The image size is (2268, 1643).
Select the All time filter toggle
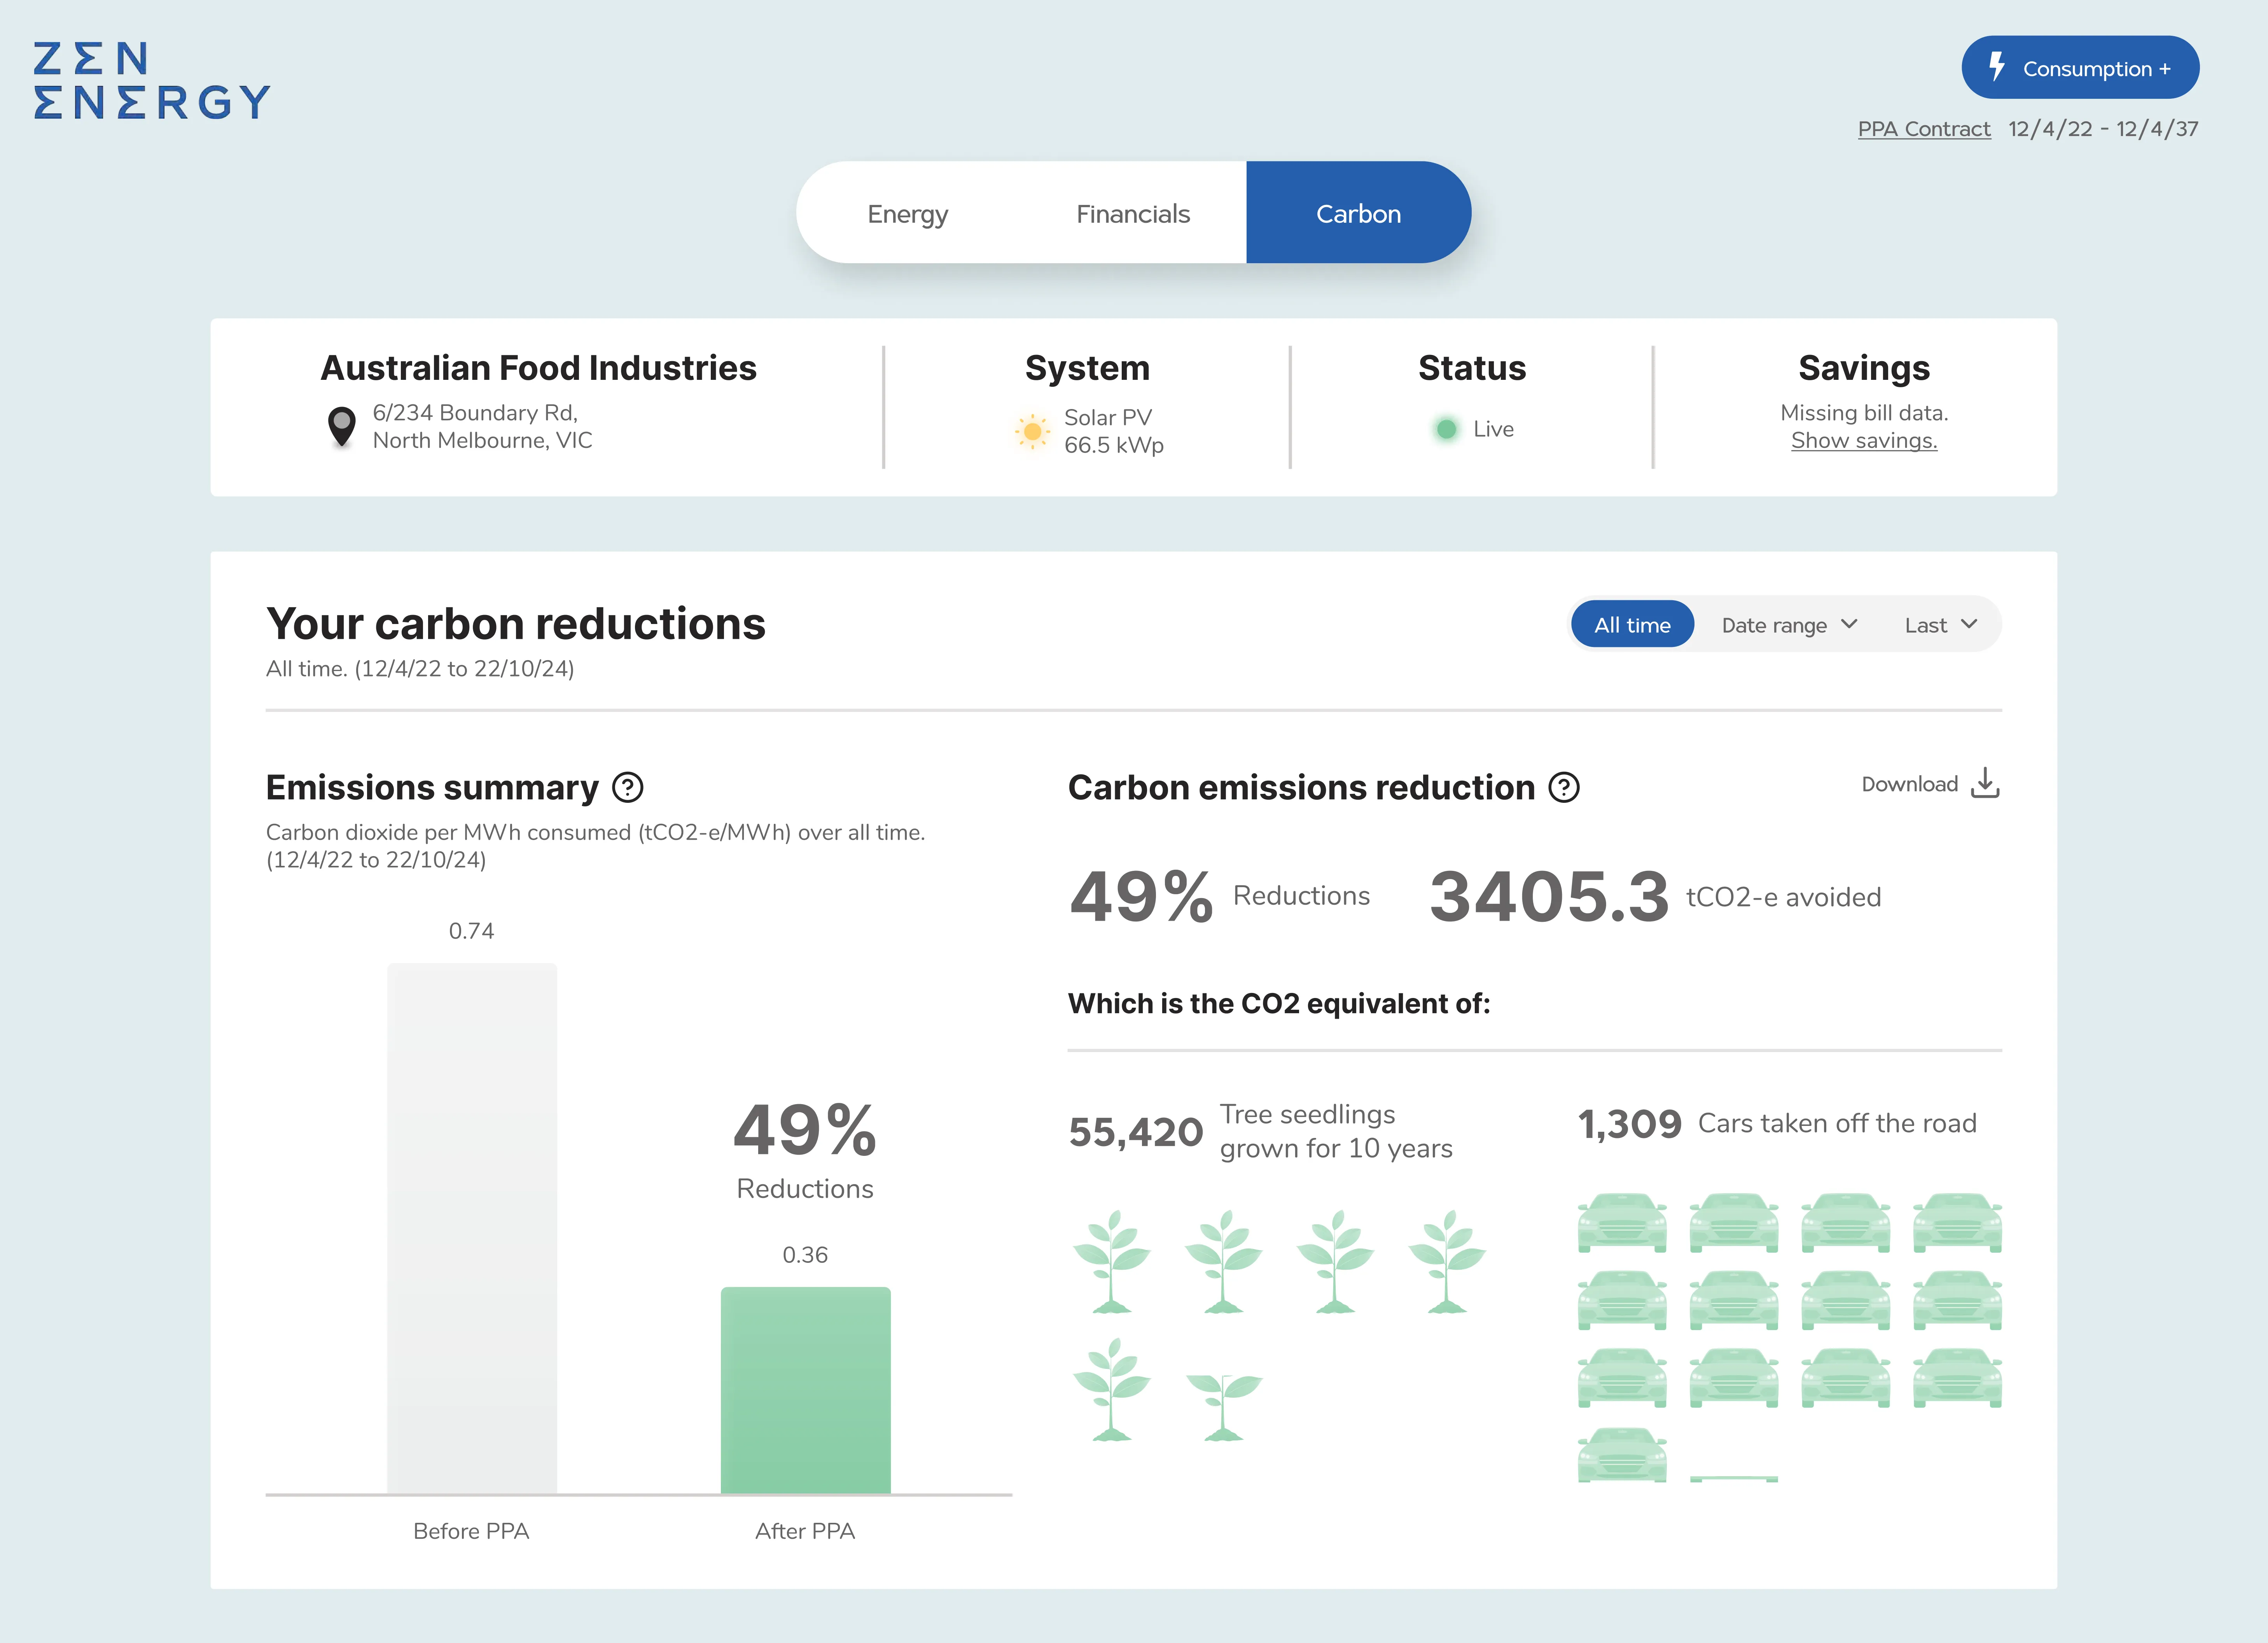tap(1631, 625)
